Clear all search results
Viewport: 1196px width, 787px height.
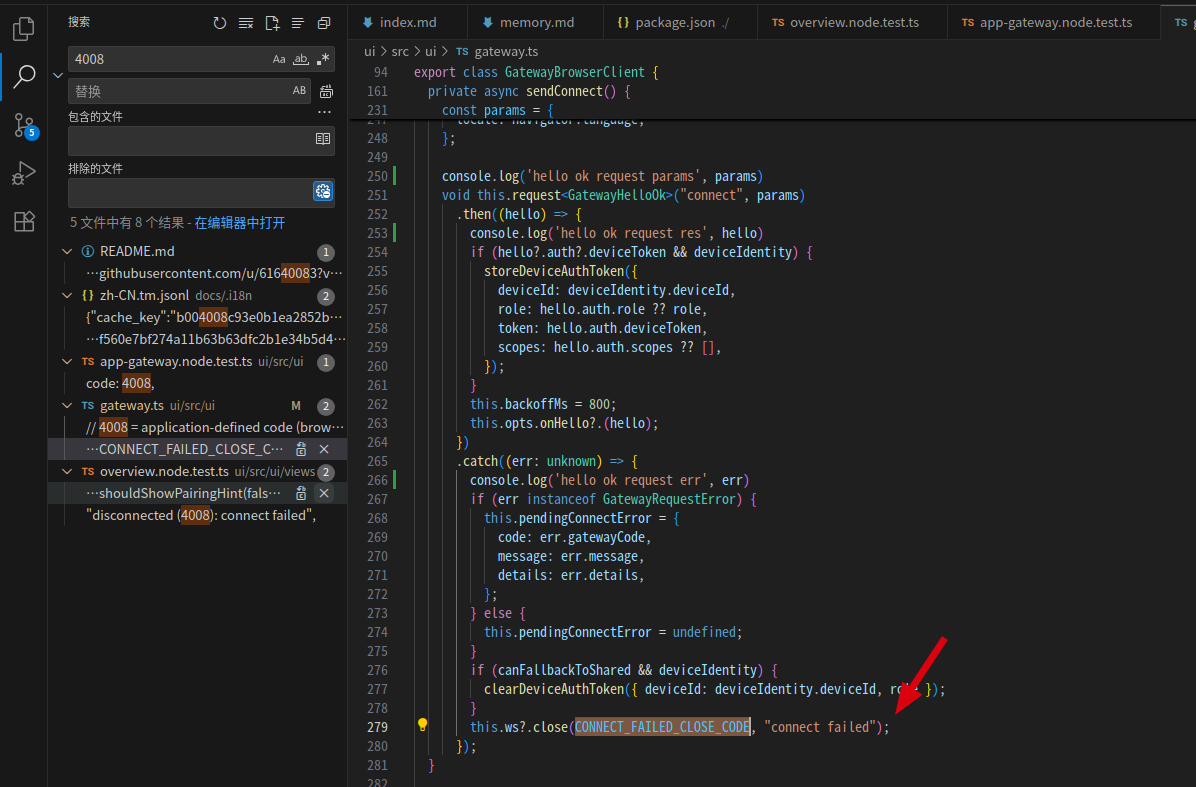(246, 23)
